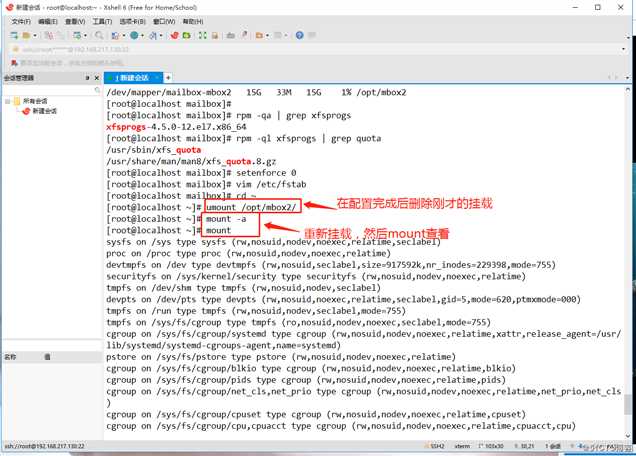Launch Xftp with the red toolbar icon
This screenshot has height=456, width=636.
(175, 36)
